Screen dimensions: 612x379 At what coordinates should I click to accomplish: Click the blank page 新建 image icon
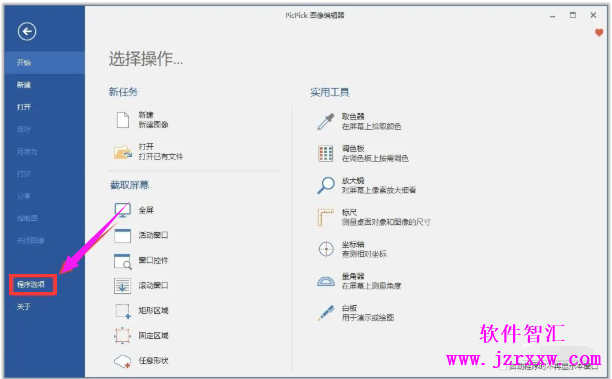pos(123,120)
